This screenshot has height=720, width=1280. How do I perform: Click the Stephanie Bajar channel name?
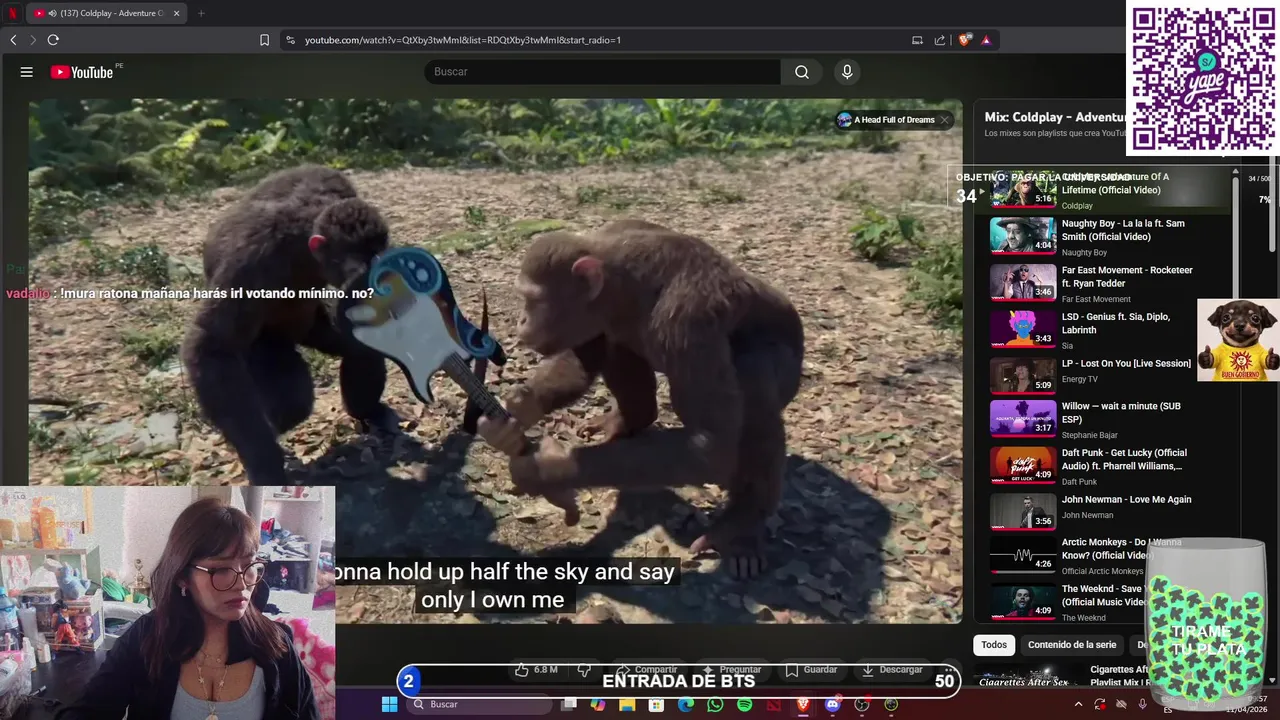click(x=1090, y=435)
